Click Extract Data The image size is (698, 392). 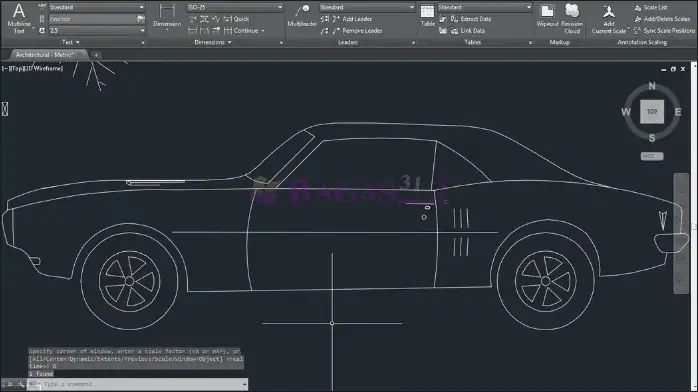471,19
